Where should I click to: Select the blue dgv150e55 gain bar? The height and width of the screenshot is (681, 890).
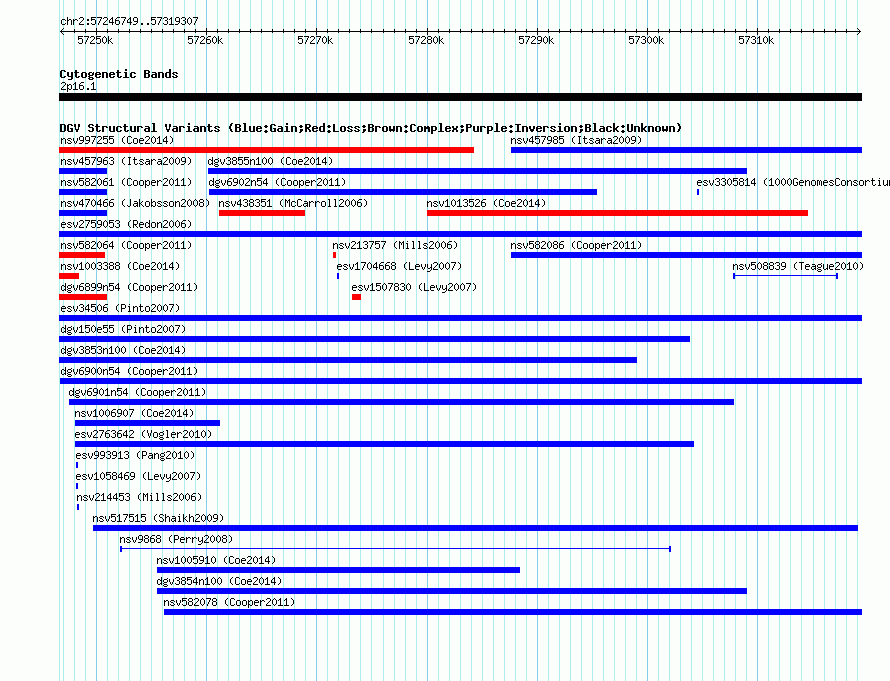coord(375,339)
